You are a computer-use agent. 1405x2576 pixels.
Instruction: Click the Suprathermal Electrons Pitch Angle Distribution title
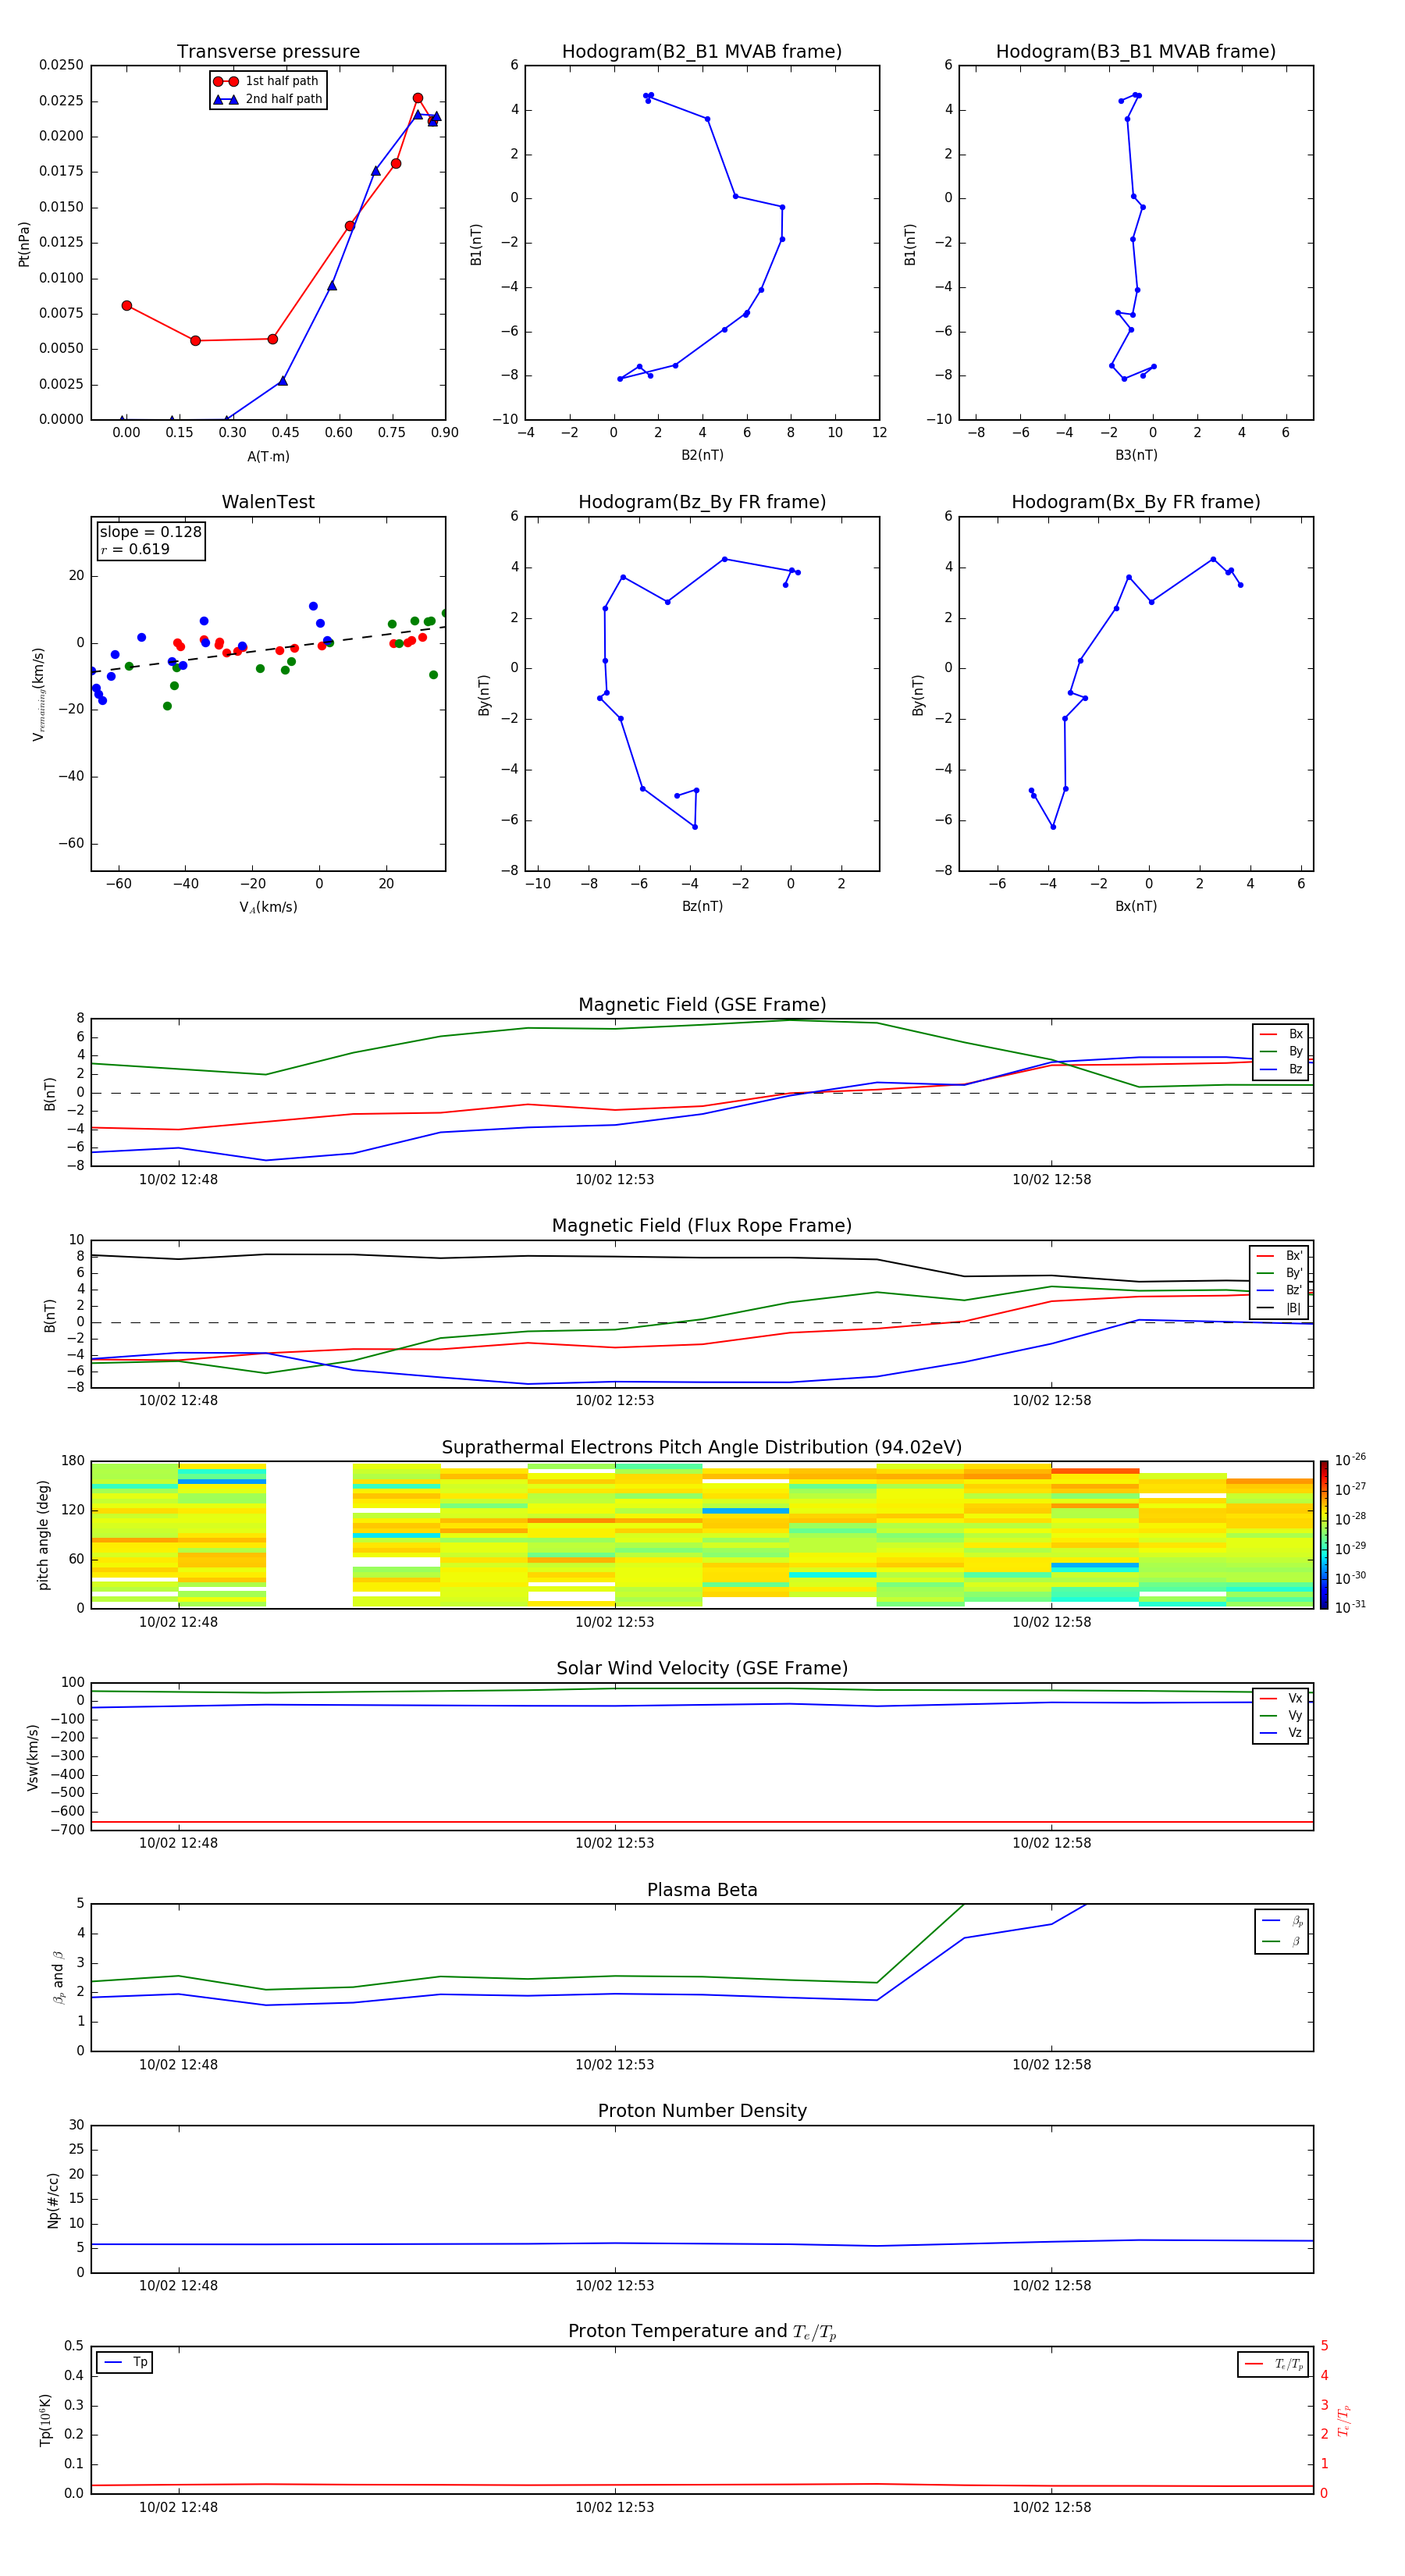pyautogui.click(x=702, y=1448)
